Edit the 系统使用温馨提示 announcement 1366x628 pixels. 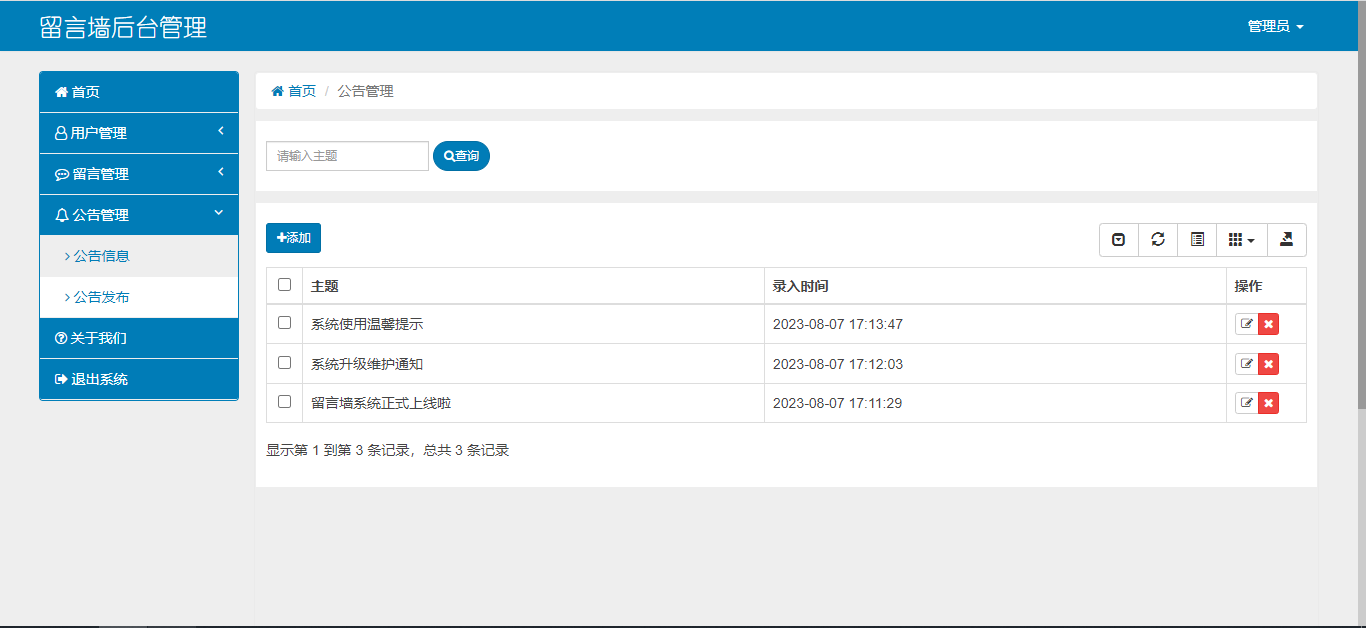tap(1246, 324)
